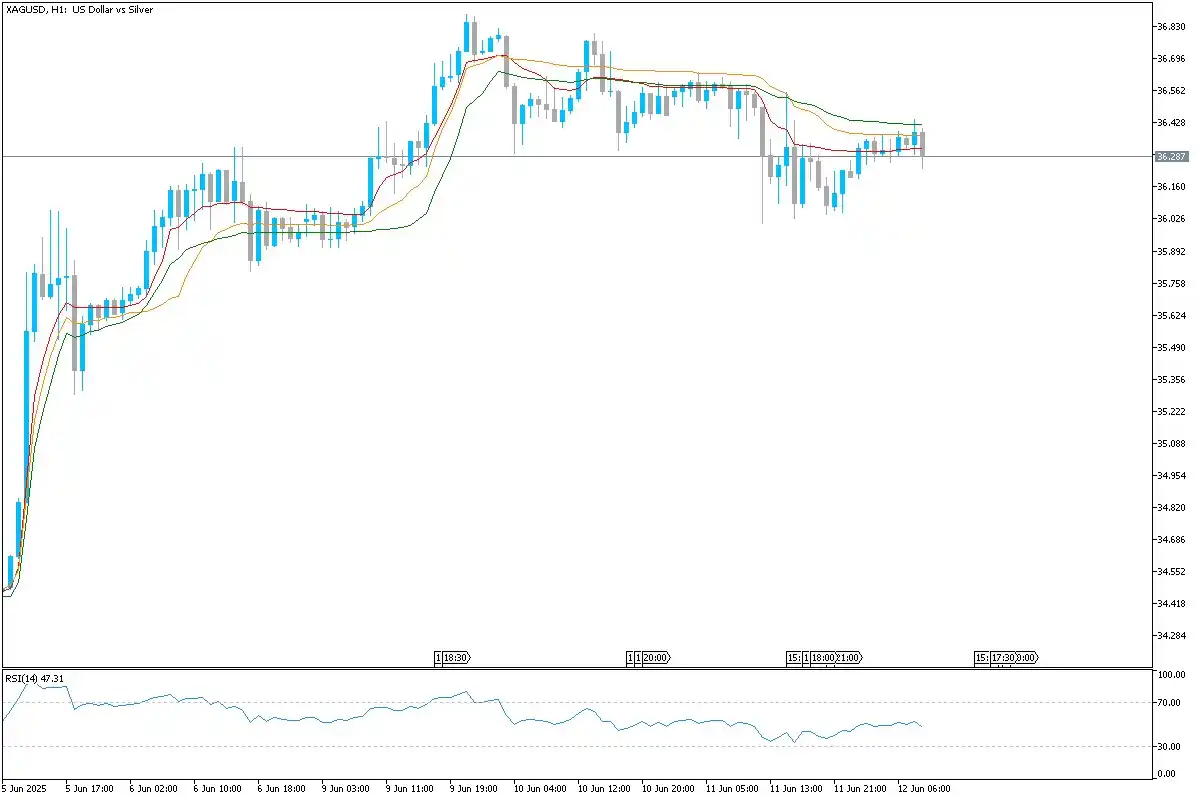Click the 10 Jun 12:00 time label
This screenshot has height=800, width=1200.
coord(603,788)
